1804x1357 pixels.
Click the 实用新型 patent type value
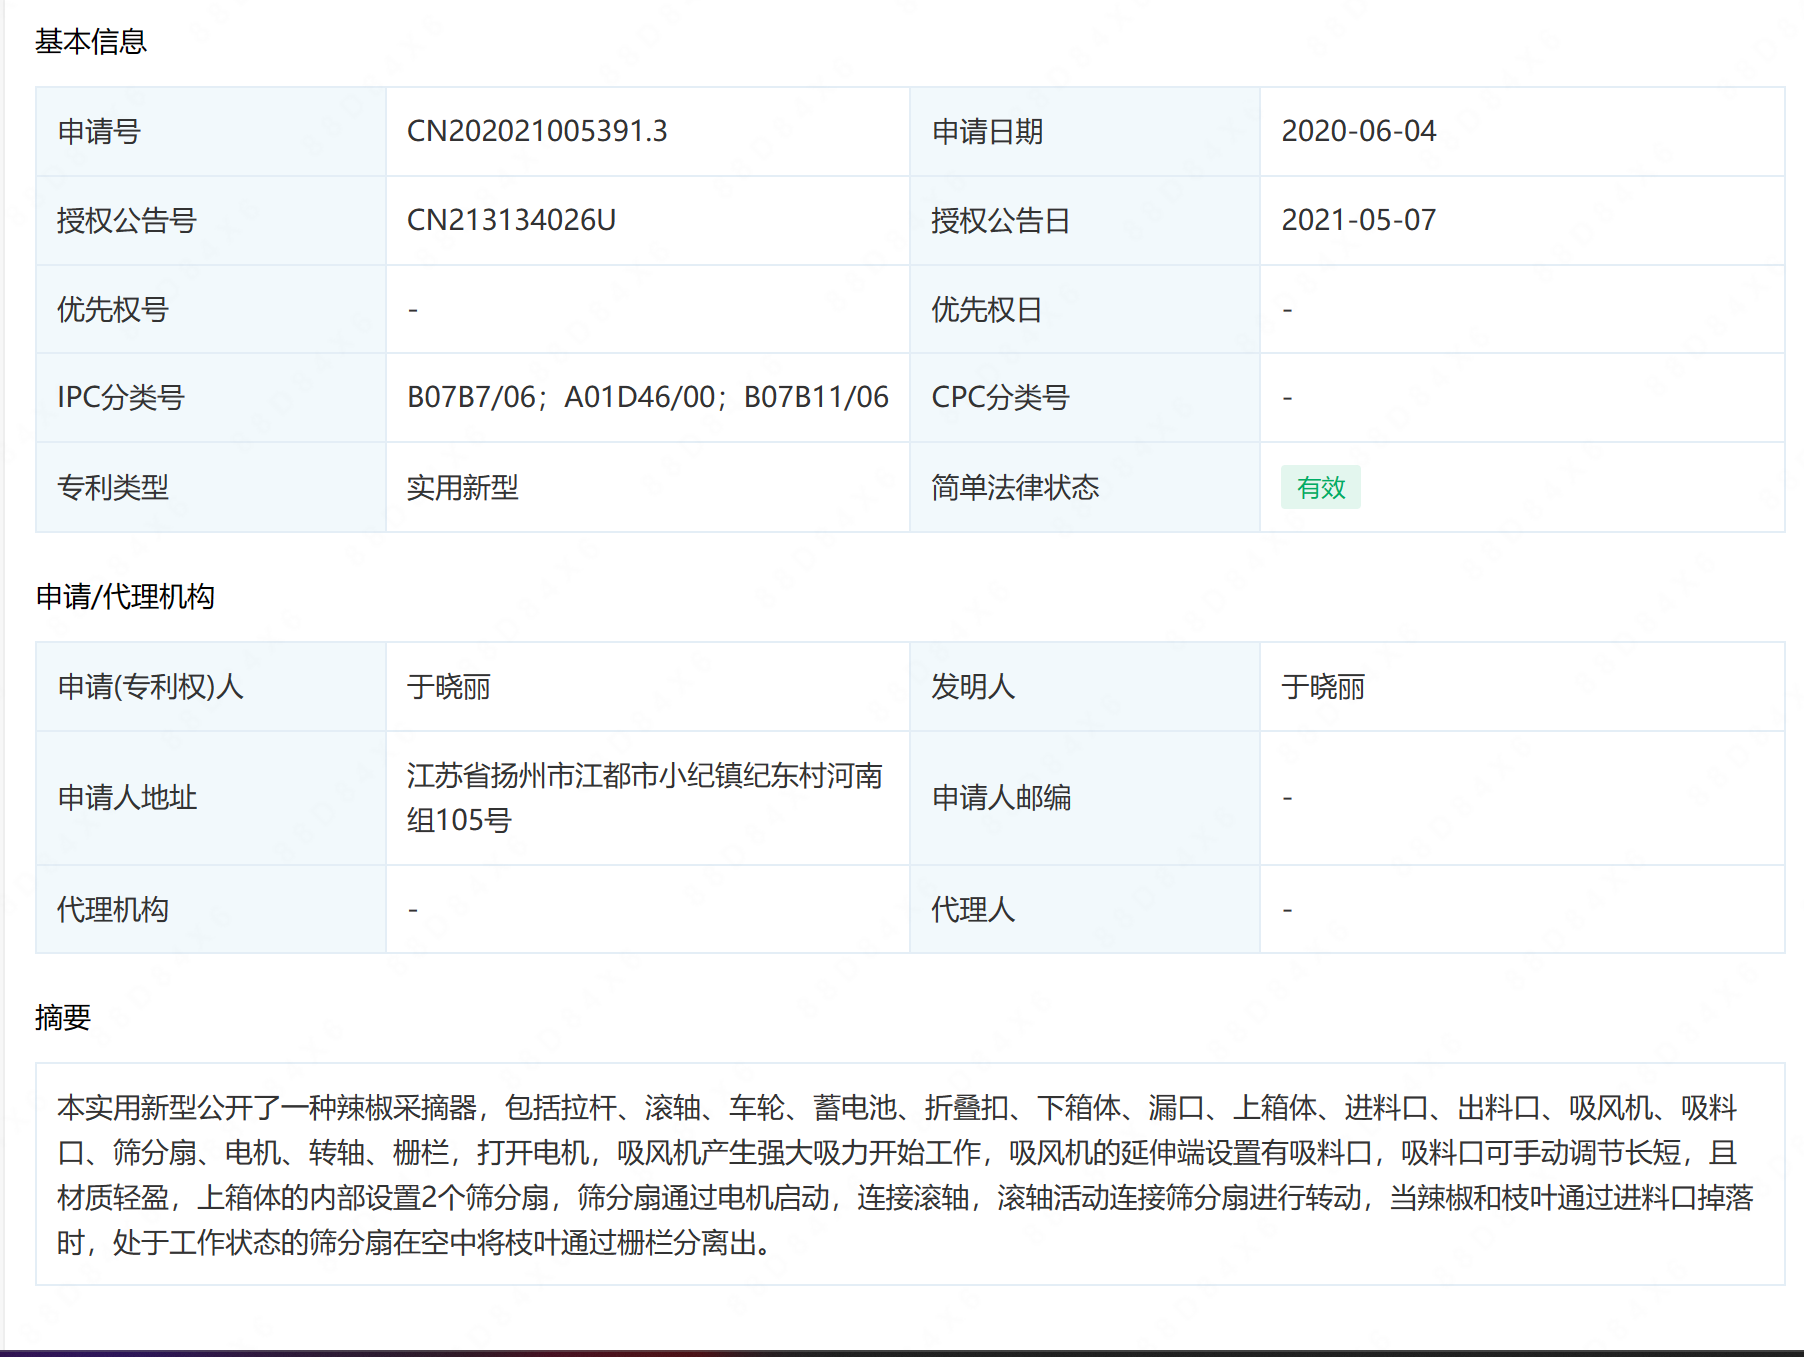click(x=462, y=488)
